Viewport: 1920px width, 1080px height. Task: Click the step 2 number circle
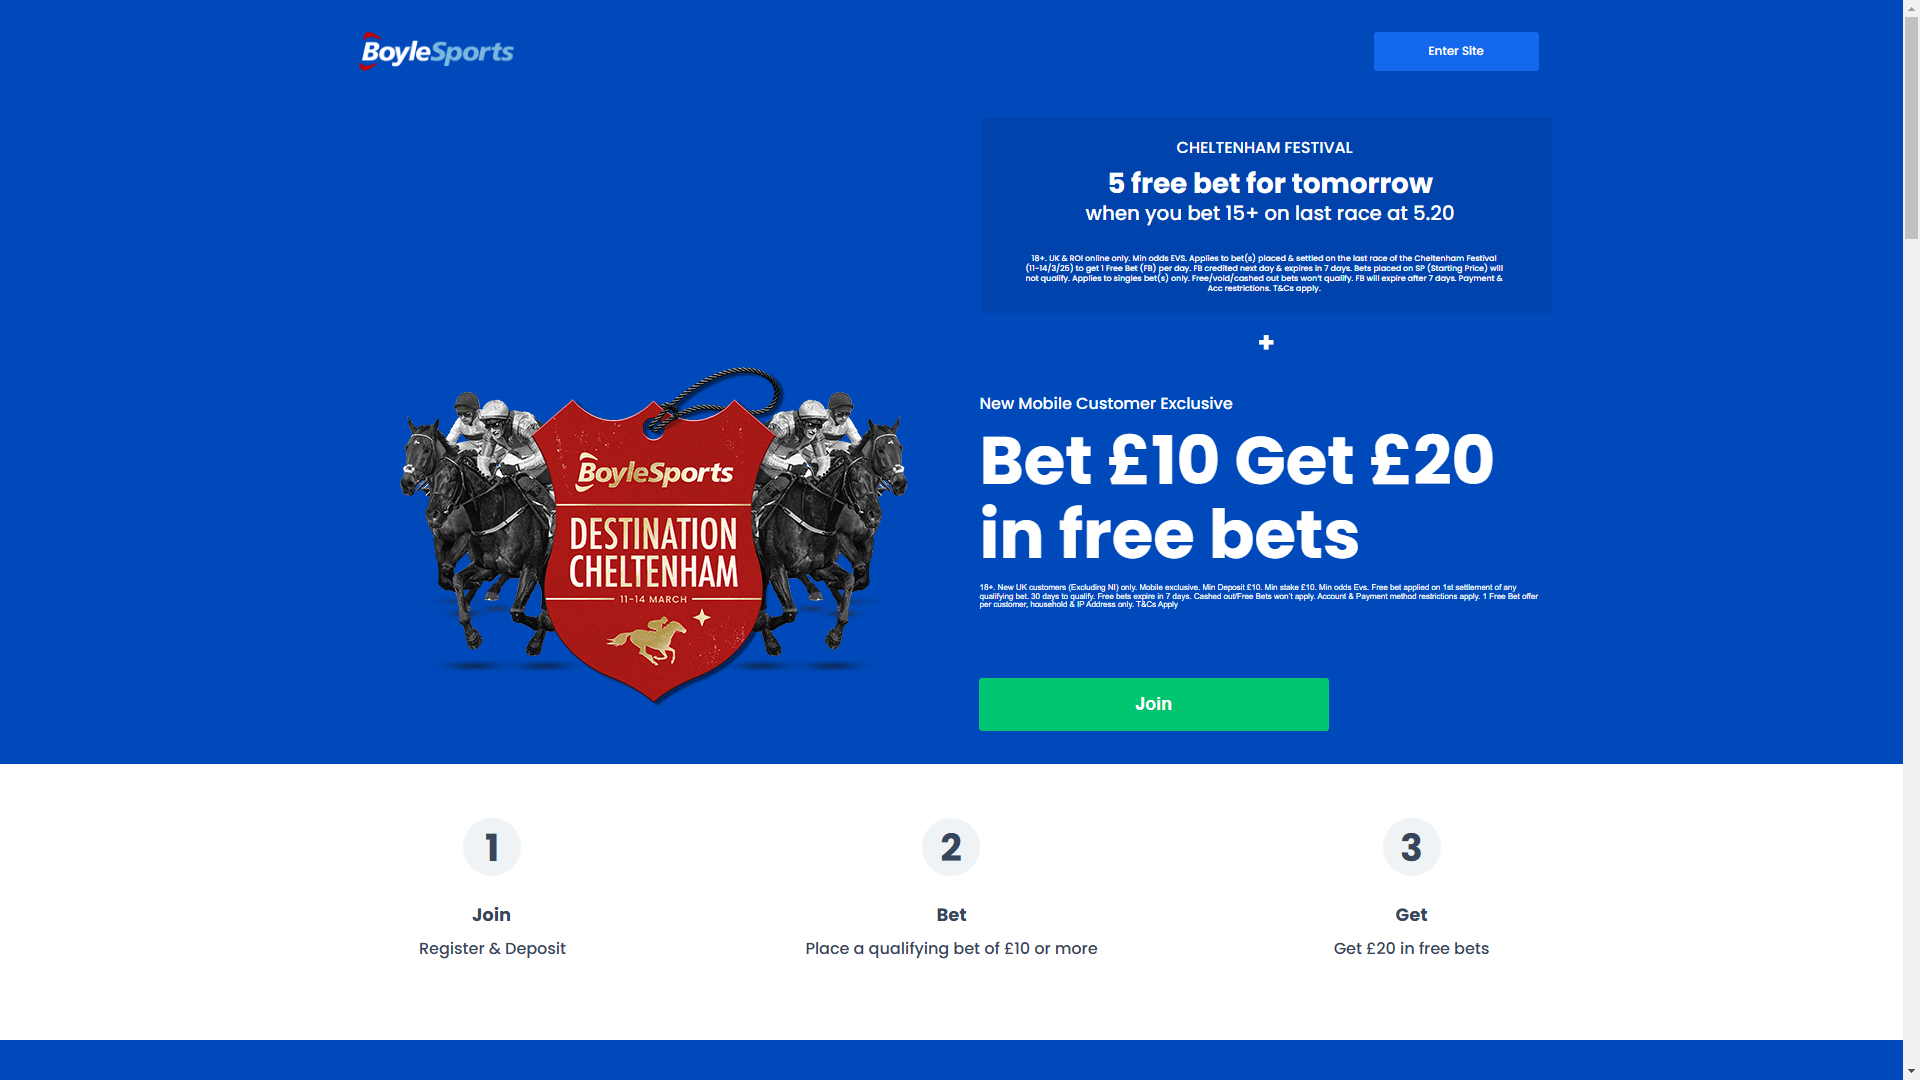point(950,847)
